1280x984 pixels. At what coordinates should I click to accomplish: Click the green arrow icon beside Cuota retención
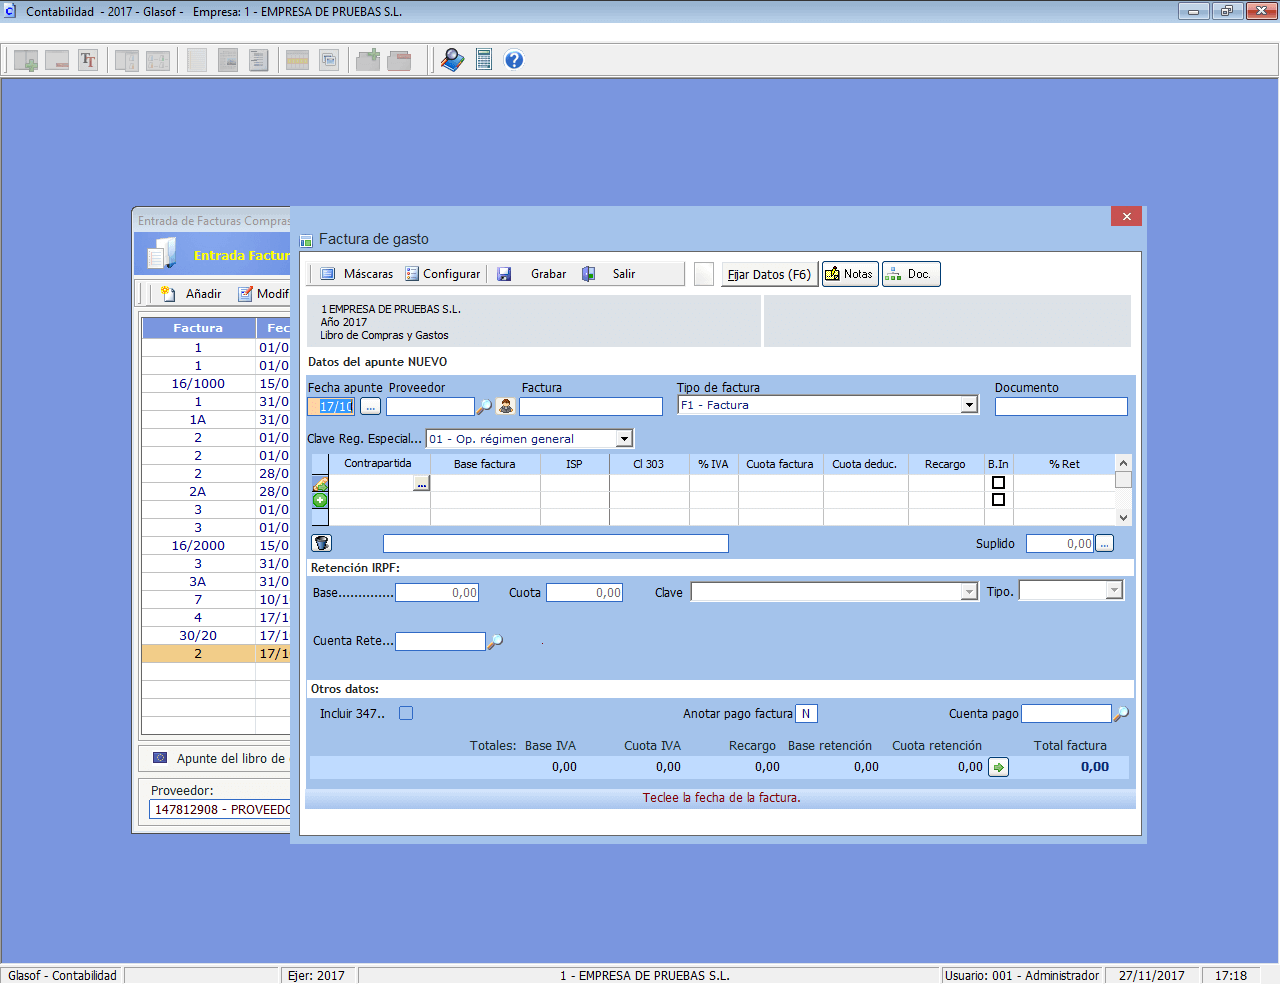[998, 767]
